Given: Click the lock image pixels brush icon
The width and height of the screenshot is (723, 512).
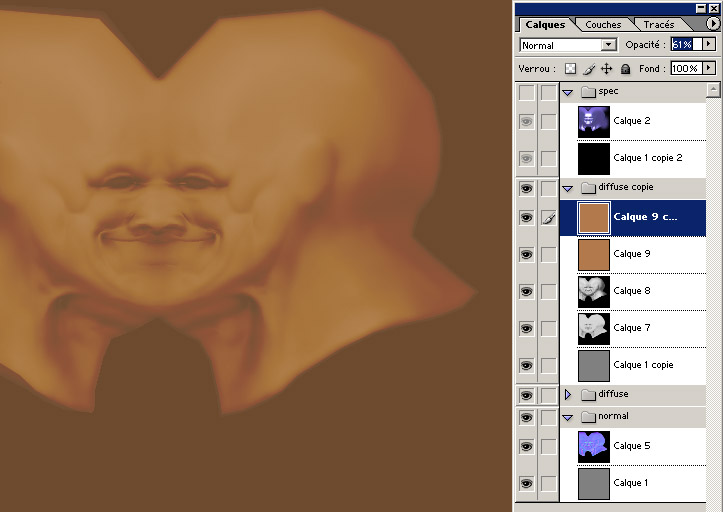Looking at the screenshot, I should [x=589, y=69].
